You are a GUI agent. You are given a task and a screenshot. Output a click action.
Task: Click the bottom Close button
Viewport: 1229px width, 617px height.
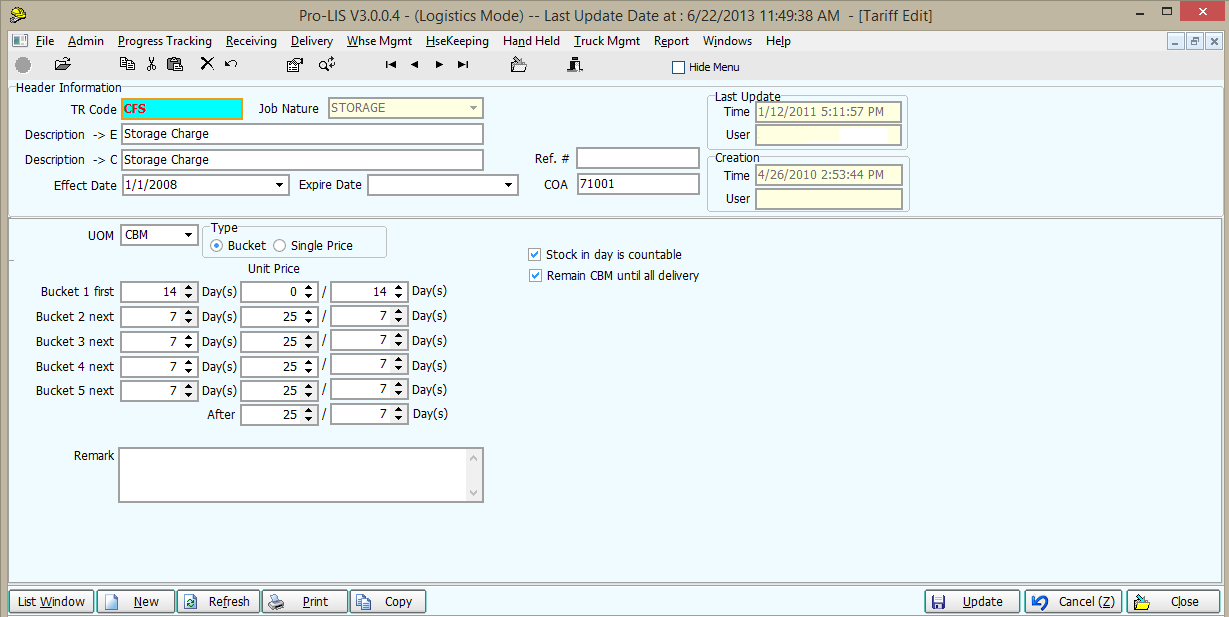(1174, 602)
